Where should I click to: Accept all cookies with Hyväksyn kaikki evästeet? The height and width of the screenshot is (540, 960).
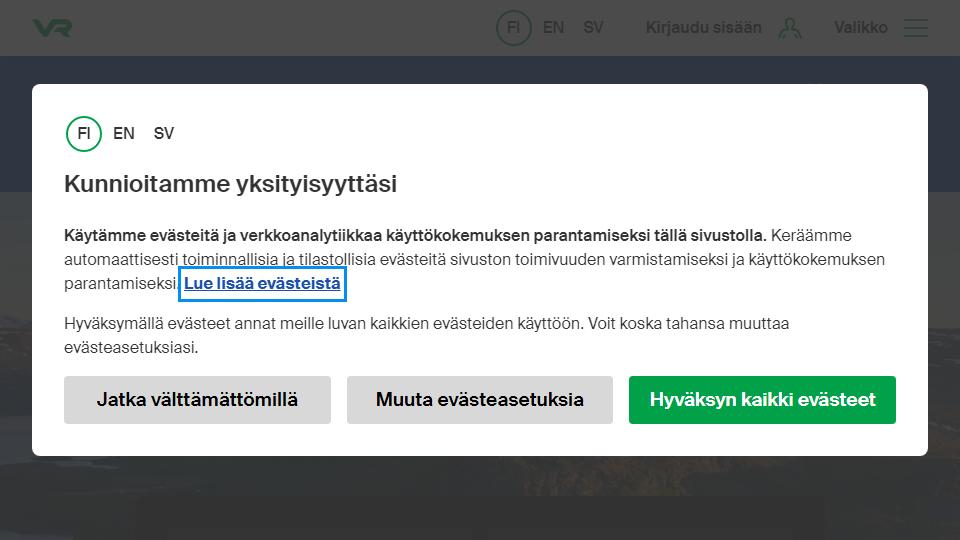pyautogui.click(x=762, y=400)
